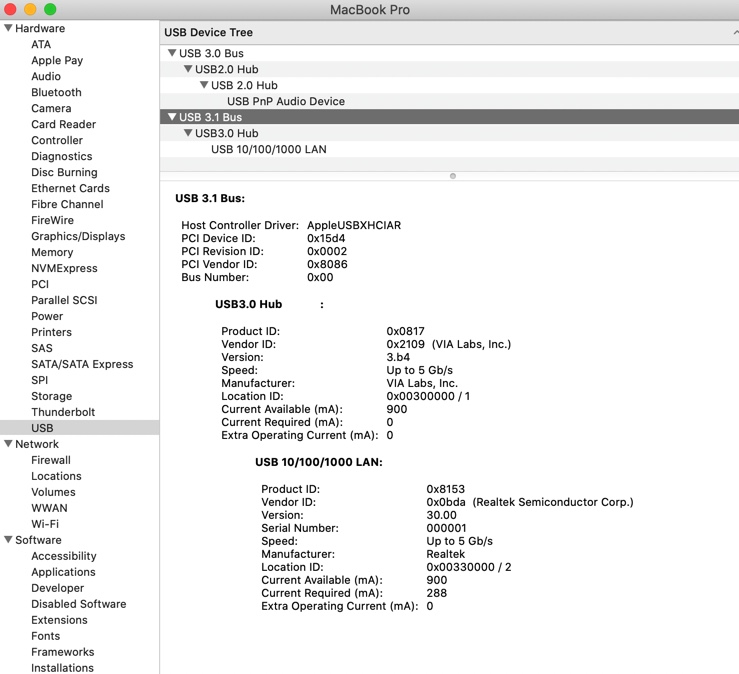The height and width of the screenshot is (674, 739).
Task: Select Disabled Software in the sidebar
Action: [x=79, y=604]
